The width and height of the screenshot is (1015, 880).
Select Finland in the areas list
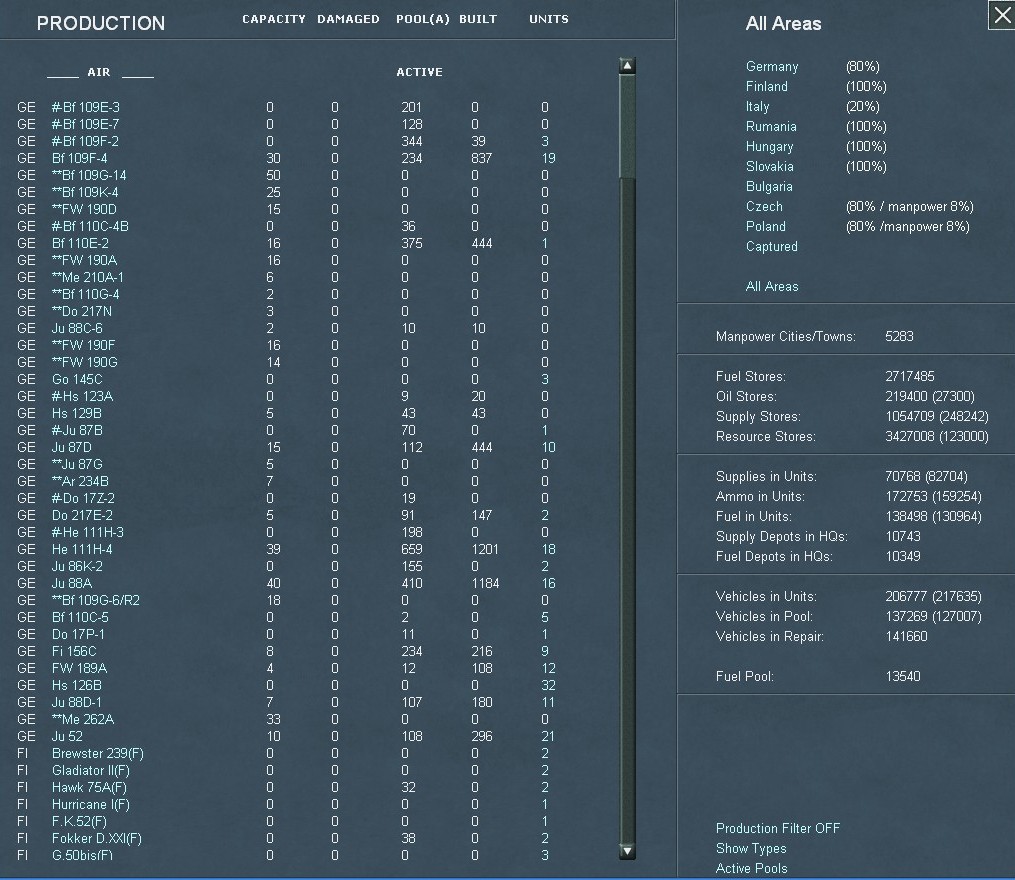[x=766, y=86]
